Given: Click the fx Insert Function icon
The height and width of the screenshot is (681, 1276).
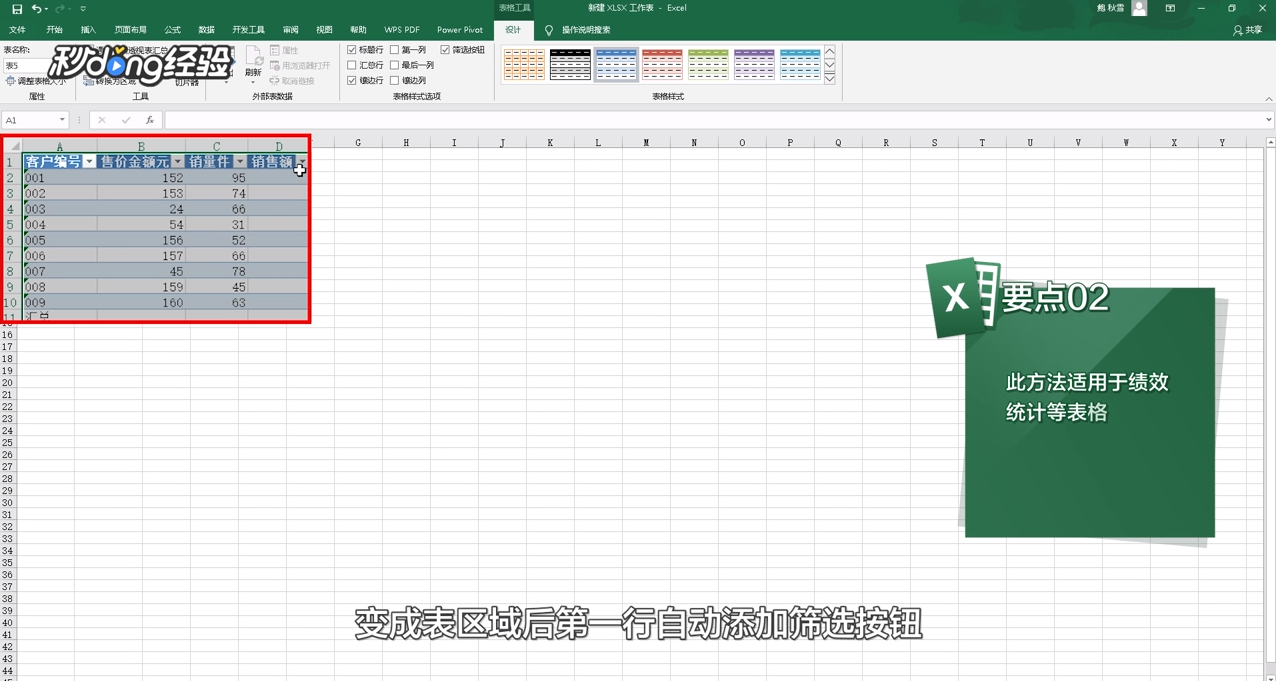Looking at the screenshot, I should point(150,120).
